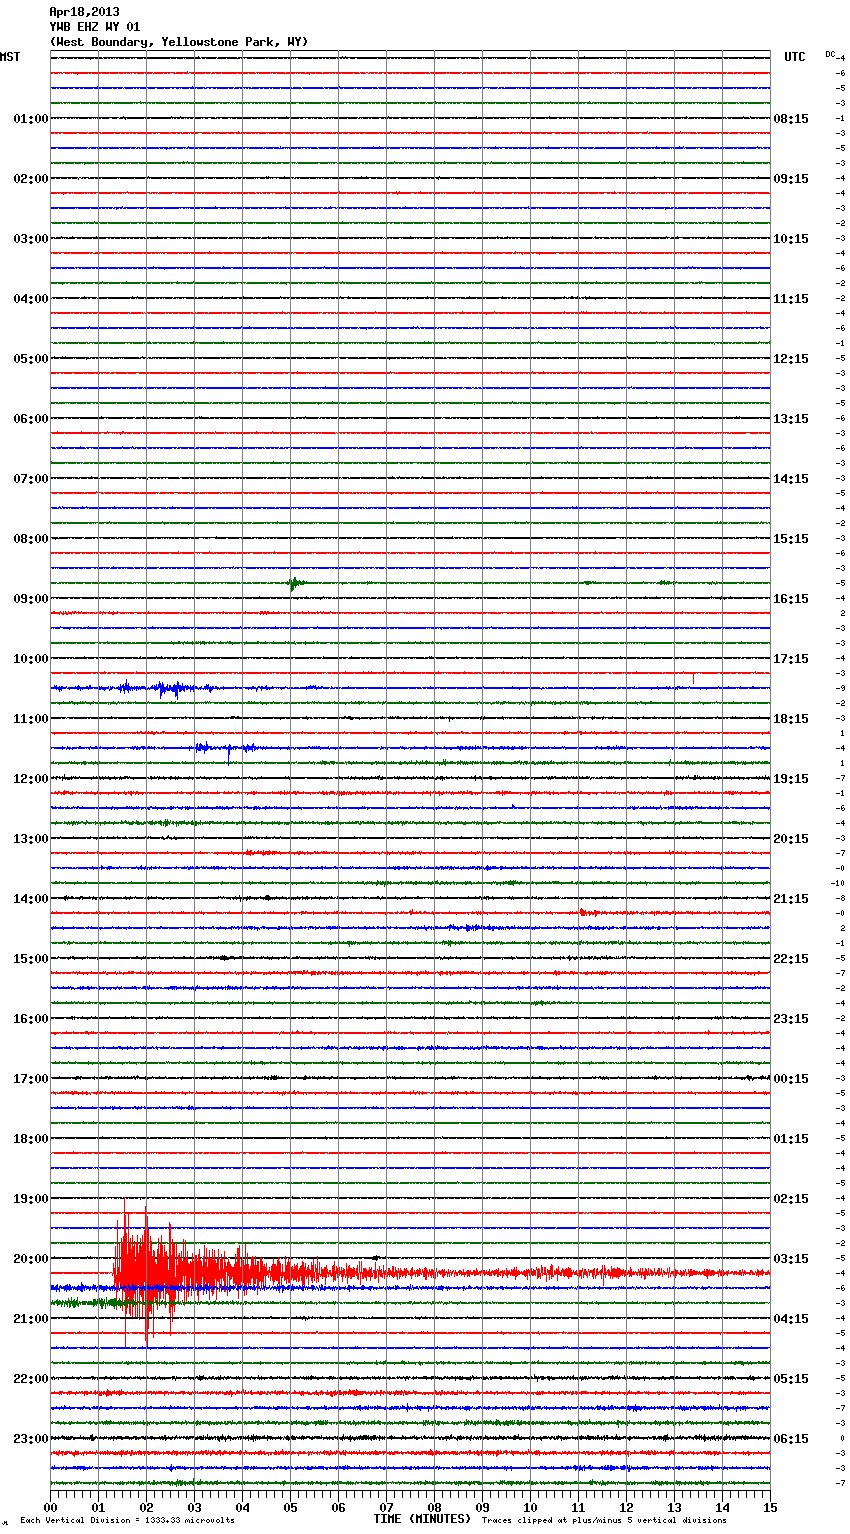Screen dimensions: 850x1534
Task: Select the 07:00 MST hour label
Action: coord(31,479)
